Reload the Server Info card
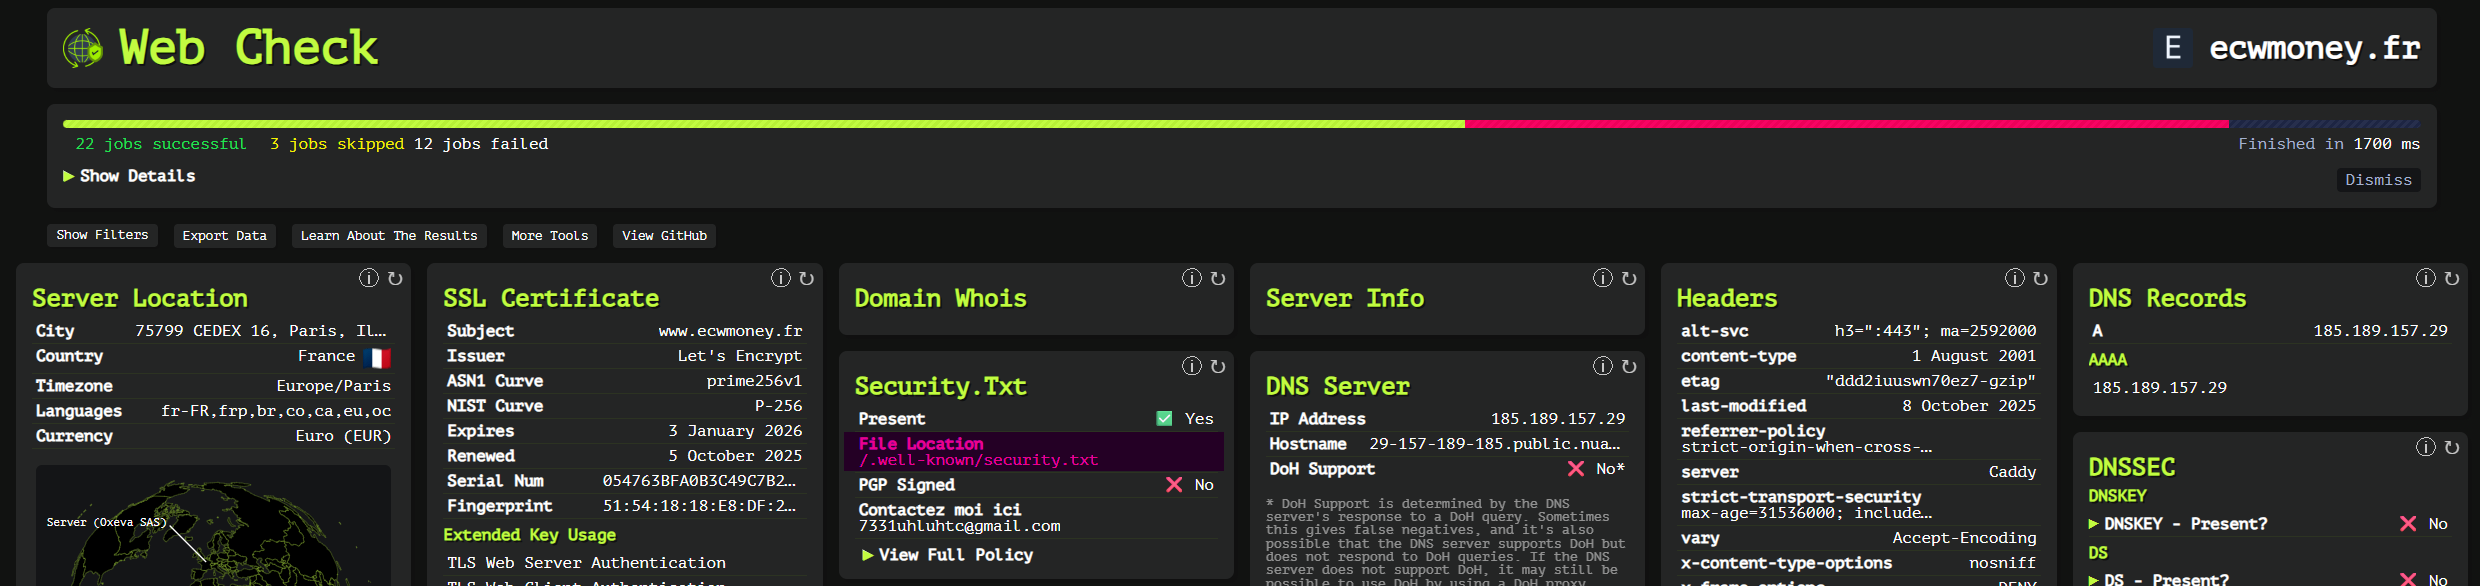The image size is (2480, 586). tap(1629, 278)
